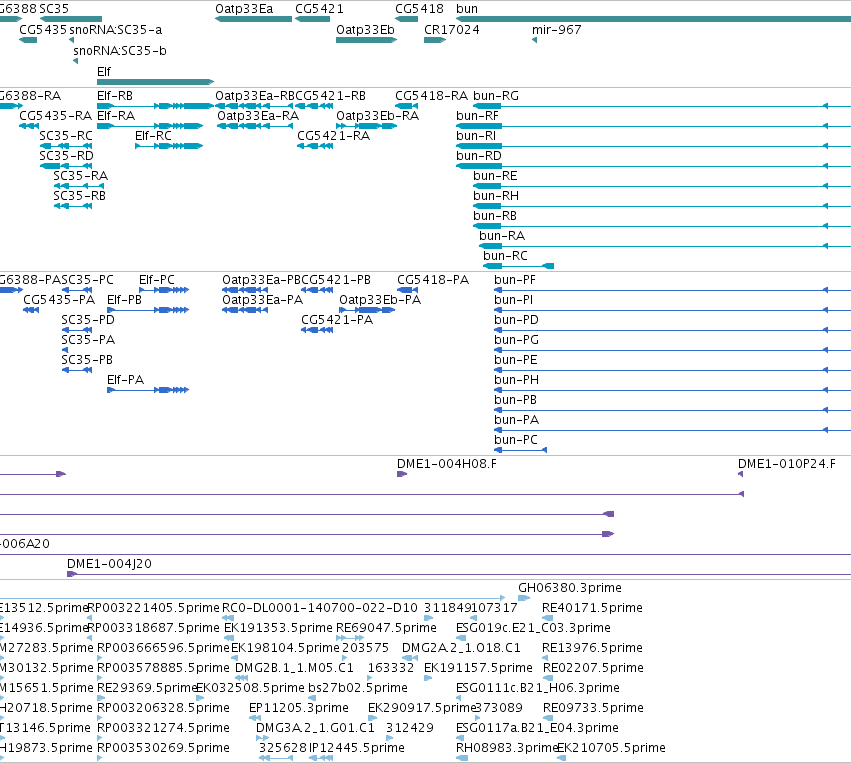Select the RC0-DL0001-140700-022-D10 label
This screenshot has width=851, height=763.
pyautogui.click(x=320, y=608)
